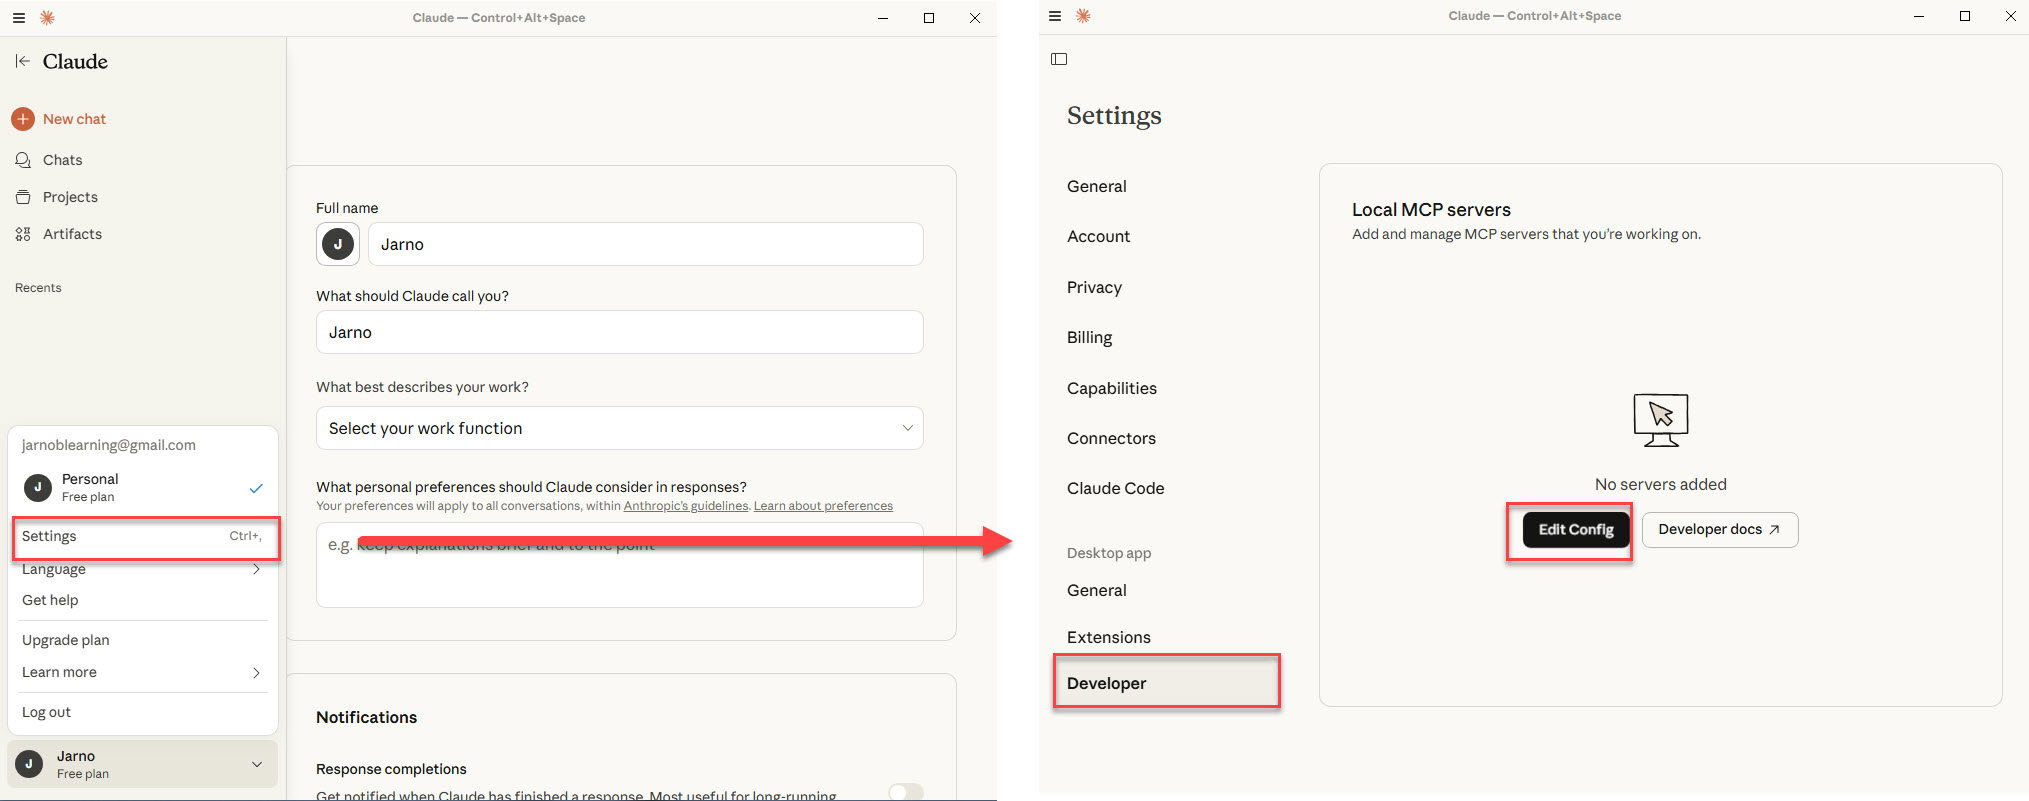This screenshot has height=801, width=2029.
Task: Follow the Learn about preferences link
Action: [823, 506]
